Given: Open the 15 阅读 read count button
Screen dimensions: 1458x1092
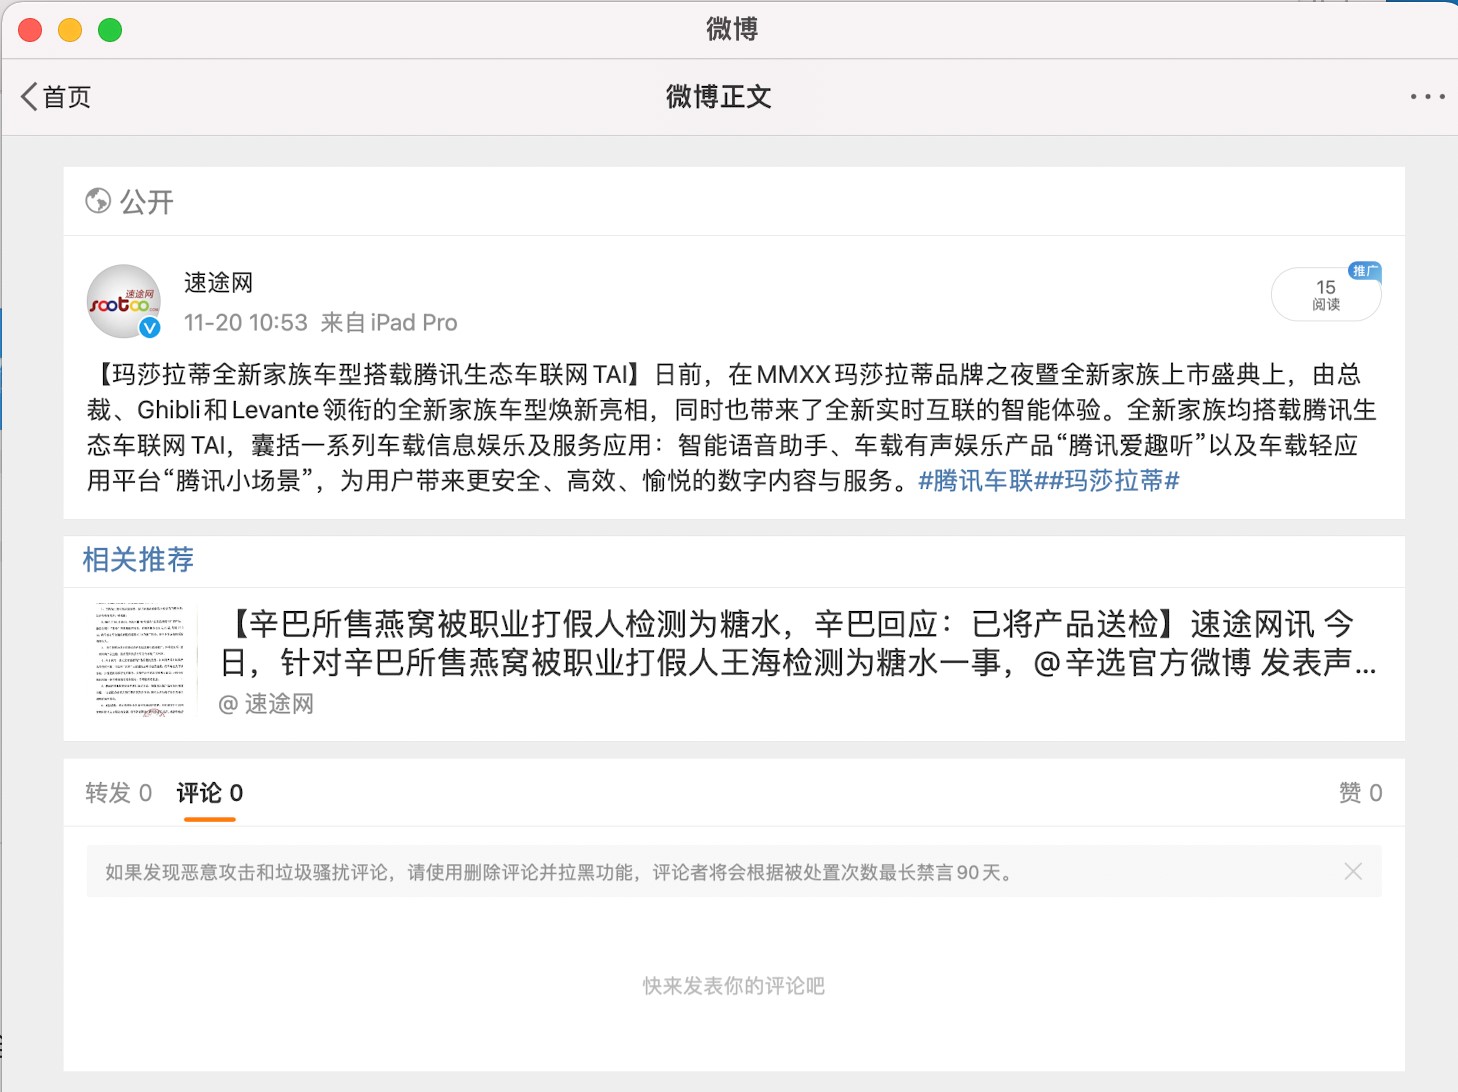Looking at the screenshot, I should point(1325,295).
